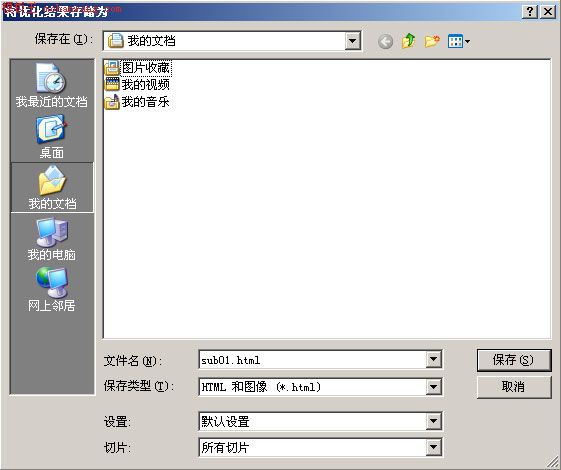Create a new folder

tap(432, 41)
